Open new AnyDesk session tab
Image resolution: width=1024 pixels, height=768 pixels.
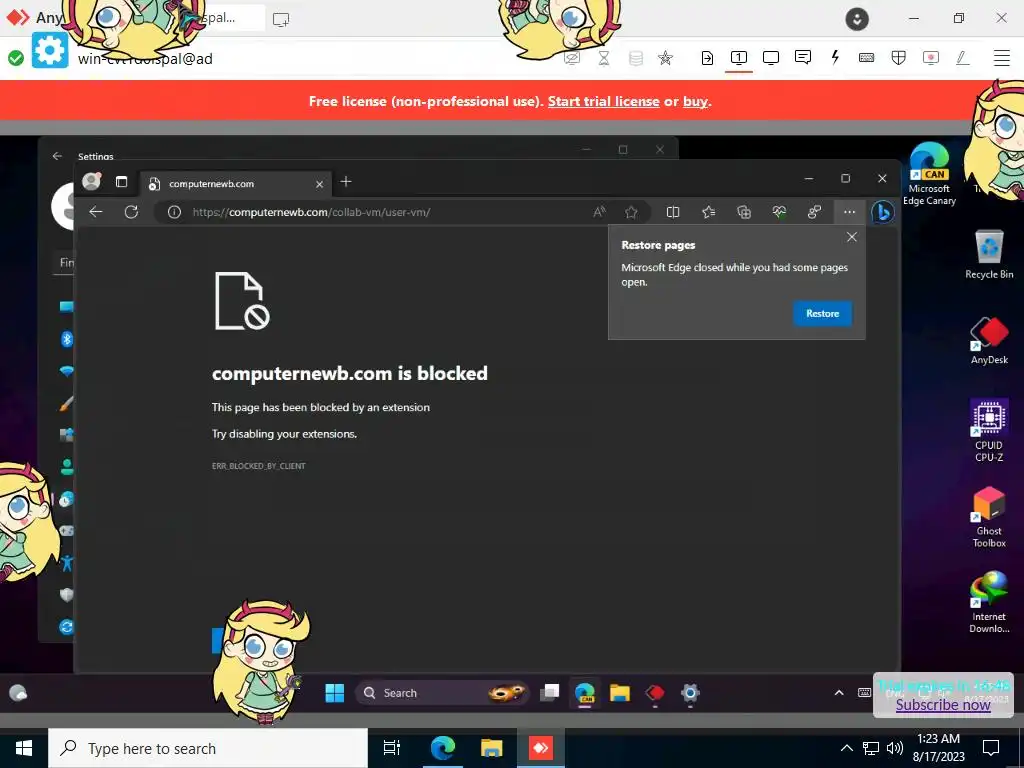pyautogui.click(x=281, y=19)
